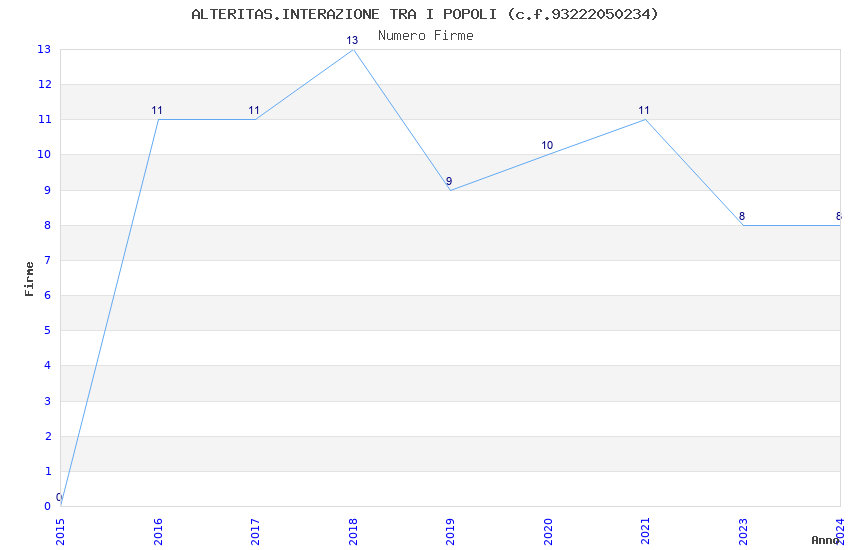Select the 2023 x-axis year label
Viewport: 850px width, 550px height.
(x=743, y=532)
